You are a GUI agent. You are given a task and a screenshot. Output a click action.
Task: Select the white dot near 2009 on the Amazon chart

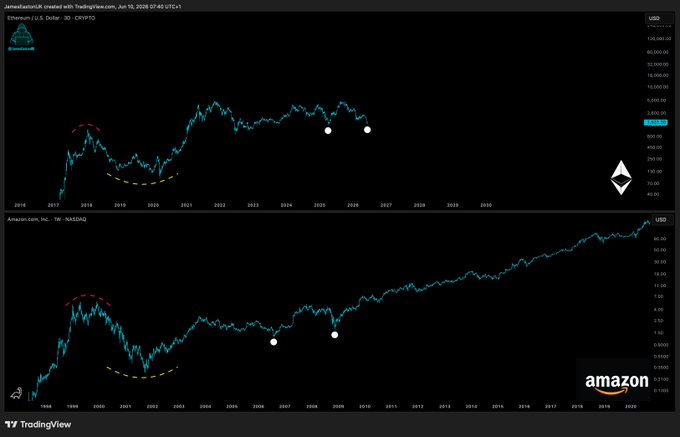tap(334, 334)
